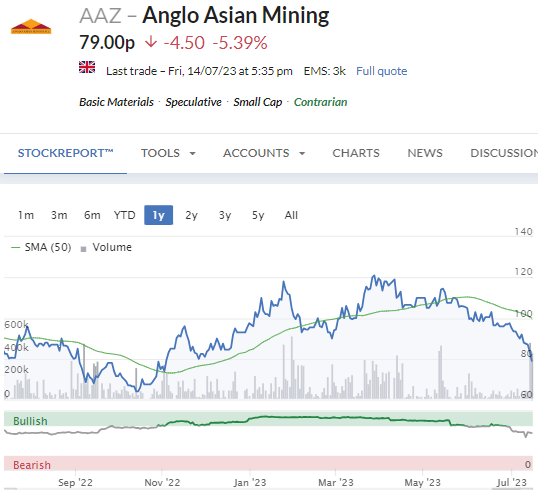Toggle the Volume legend series
Image resolution: width=538 pixels, height=490 pixels.
106,247
